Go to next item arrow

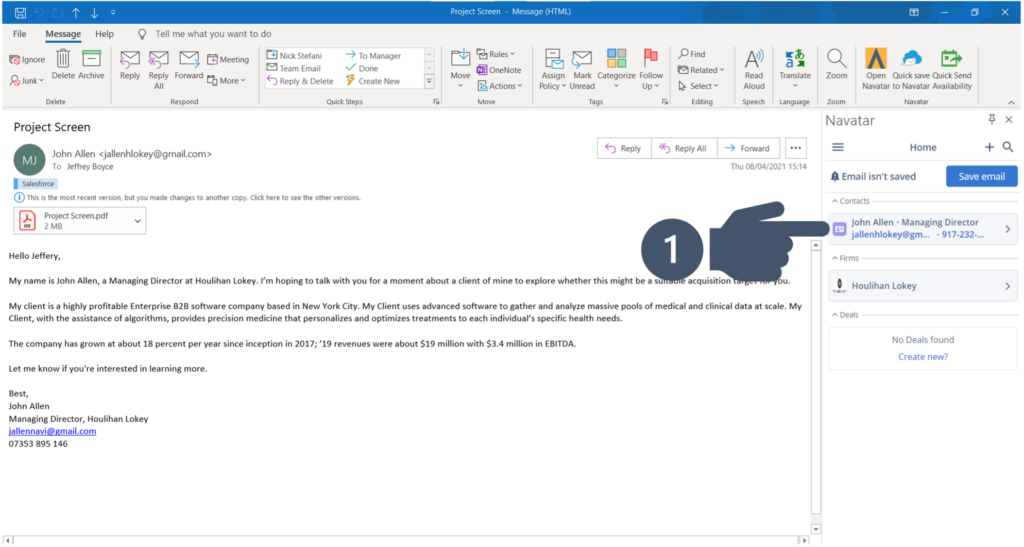click(x=95, y=12)
